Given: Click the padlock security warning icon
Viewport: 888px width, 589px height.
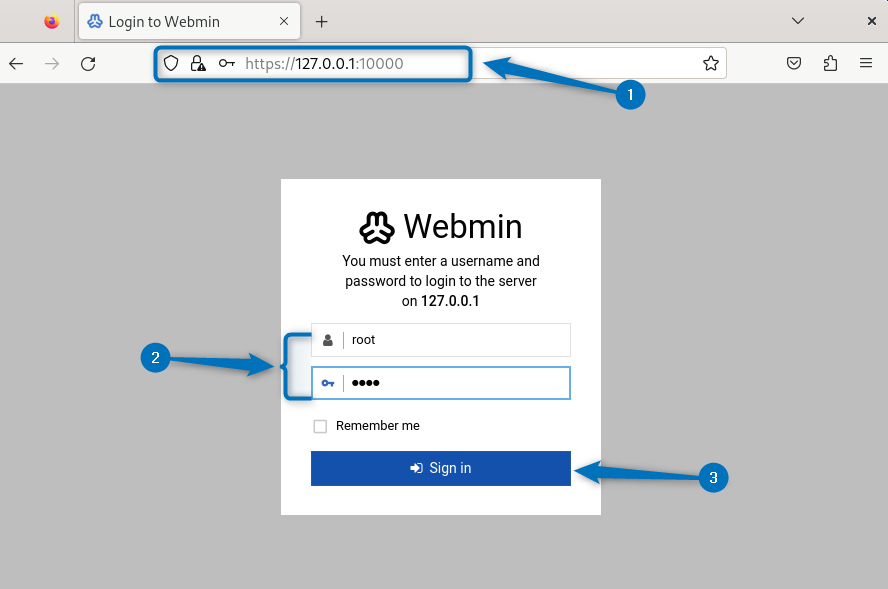Looking at the screenshot, I should pos(198,63).
